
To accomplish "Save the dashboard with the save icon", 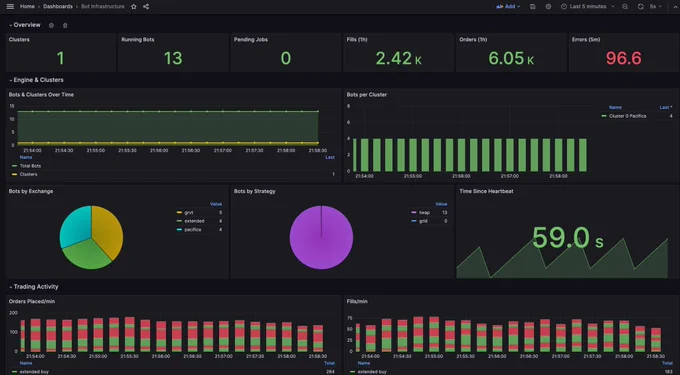I will pos(533,7).
